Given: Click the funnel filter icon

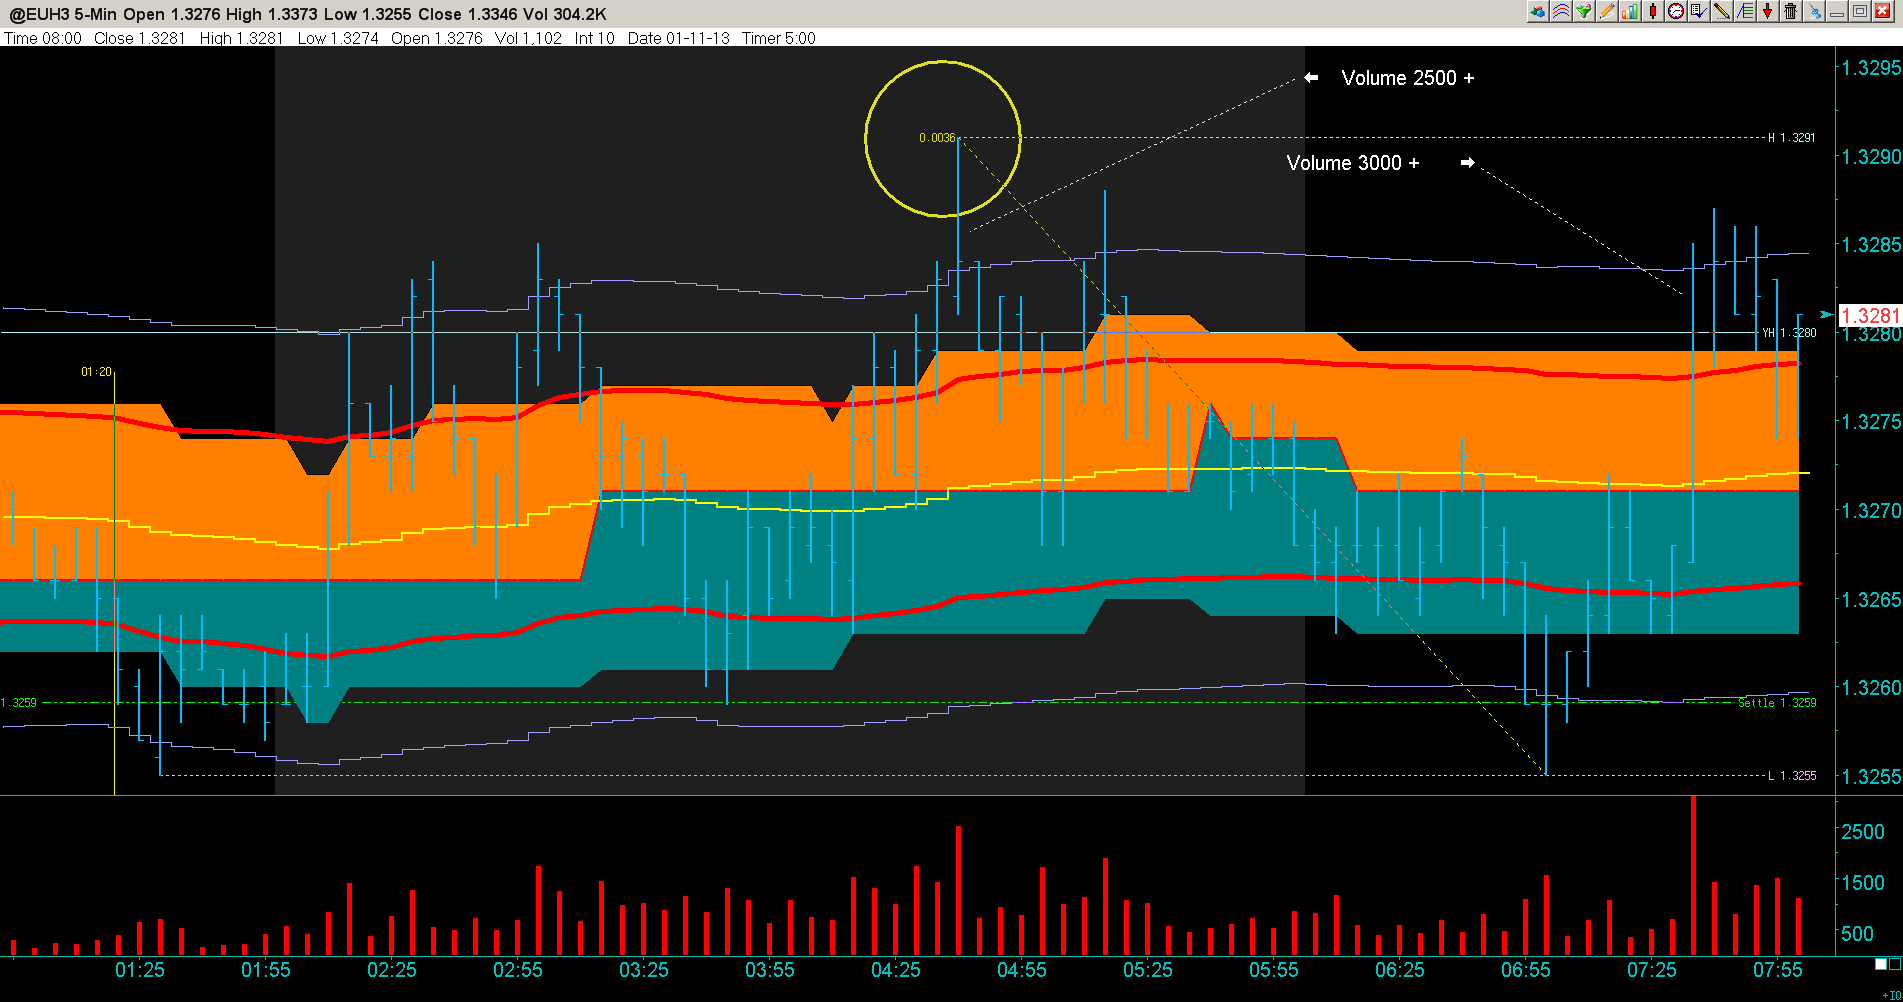Looking at the screenshot, I should coord(1584,11).
